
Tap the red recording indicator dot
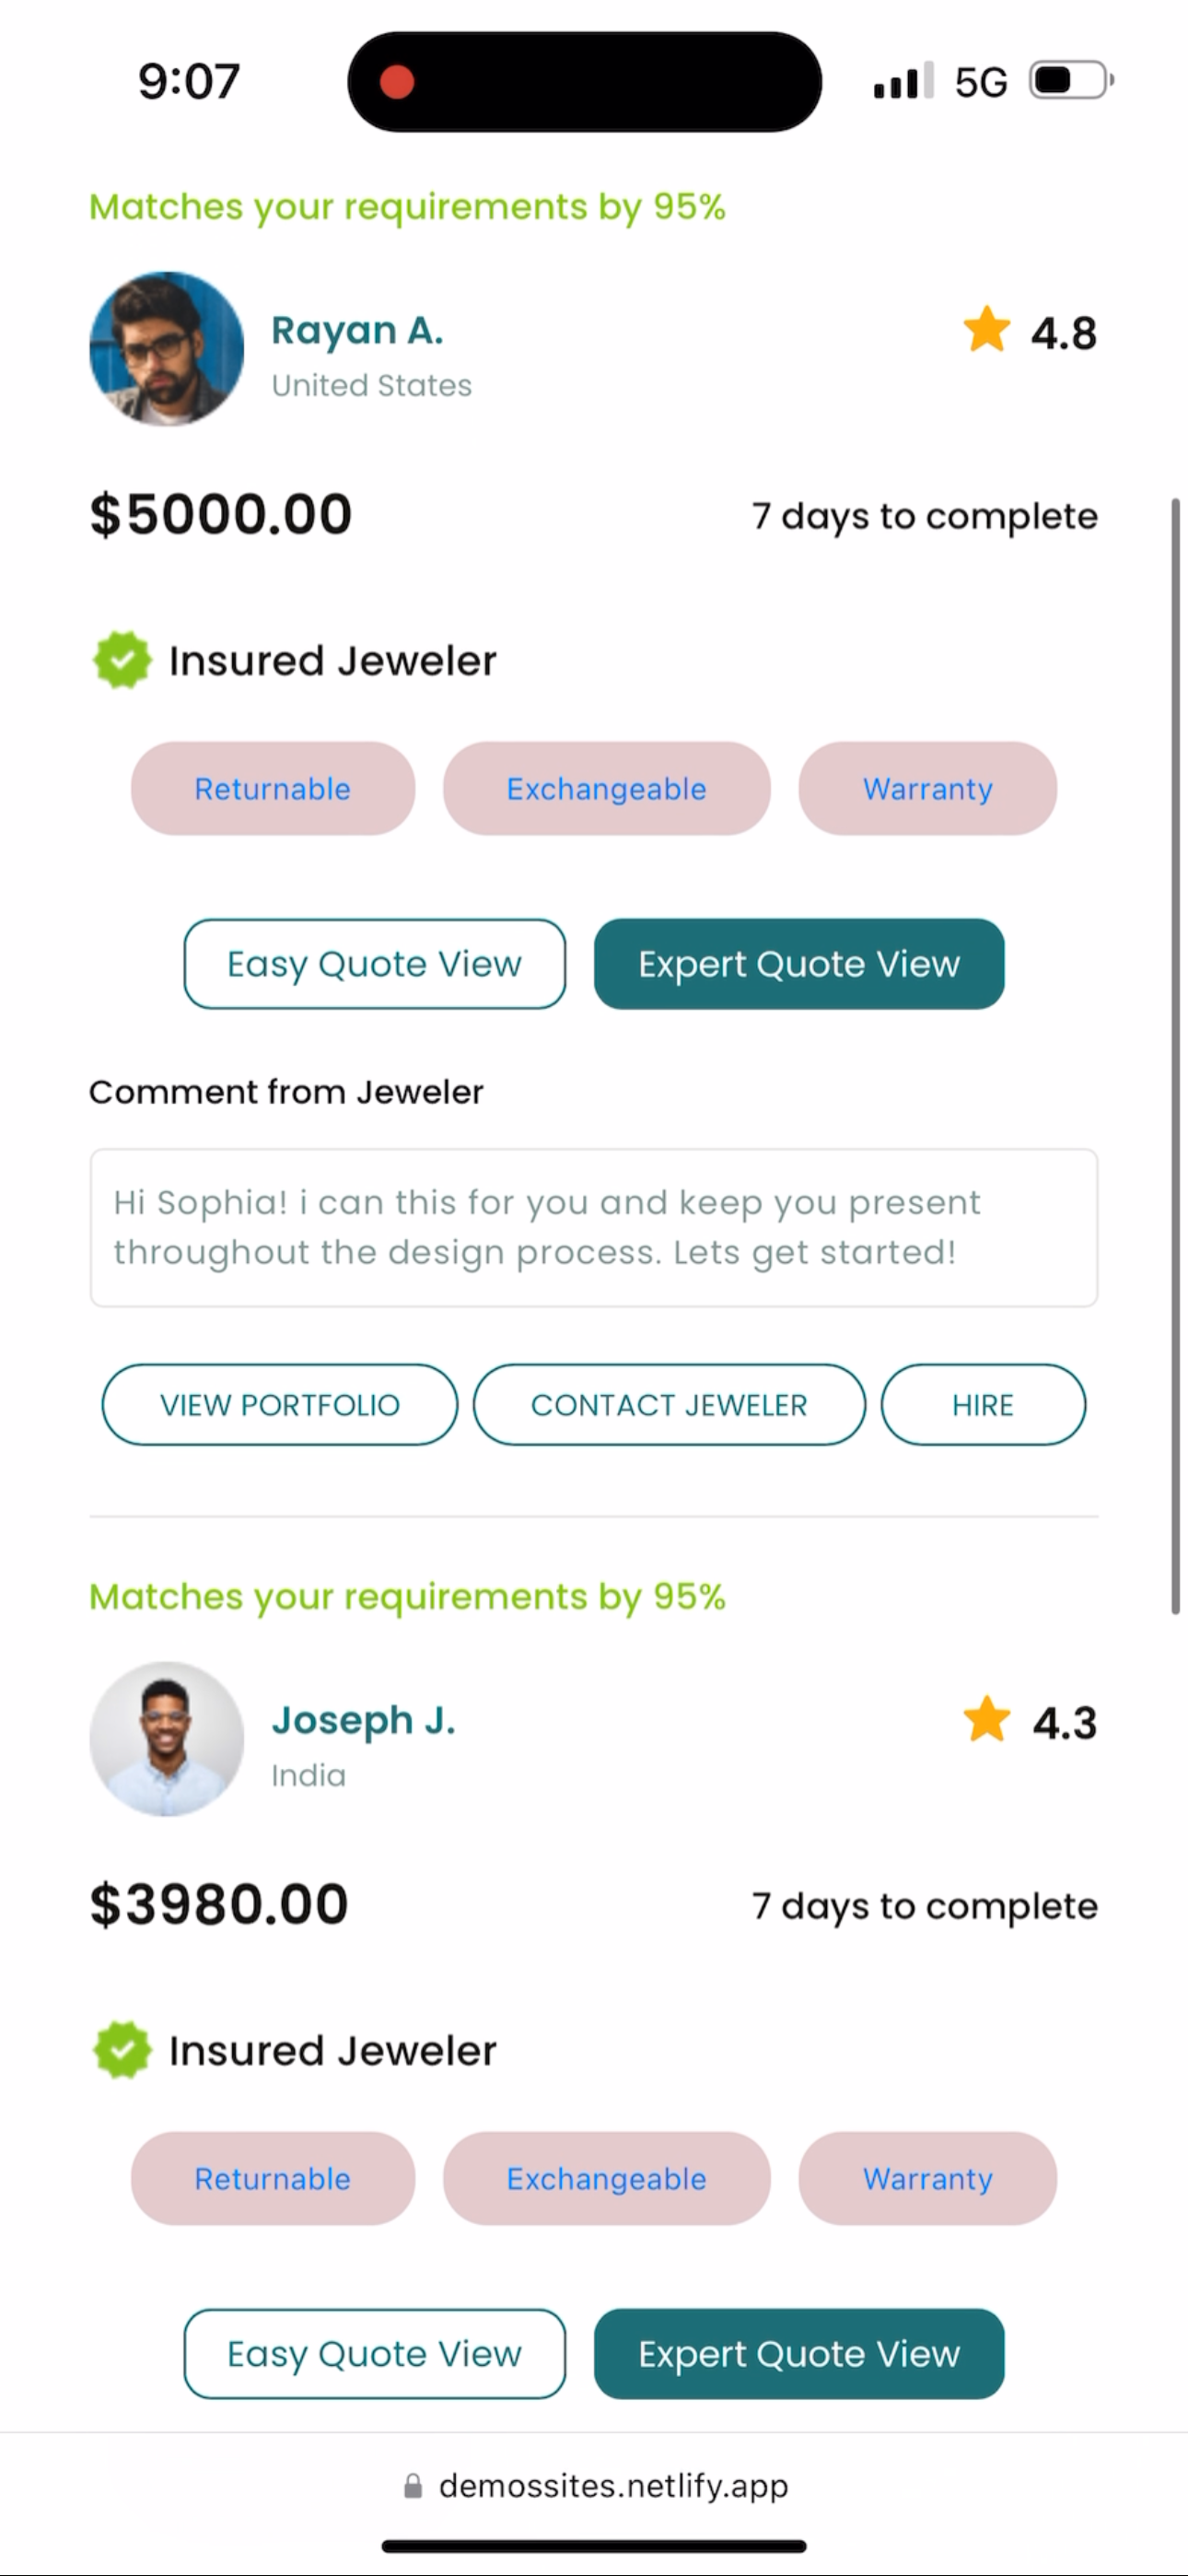[397, 82]
